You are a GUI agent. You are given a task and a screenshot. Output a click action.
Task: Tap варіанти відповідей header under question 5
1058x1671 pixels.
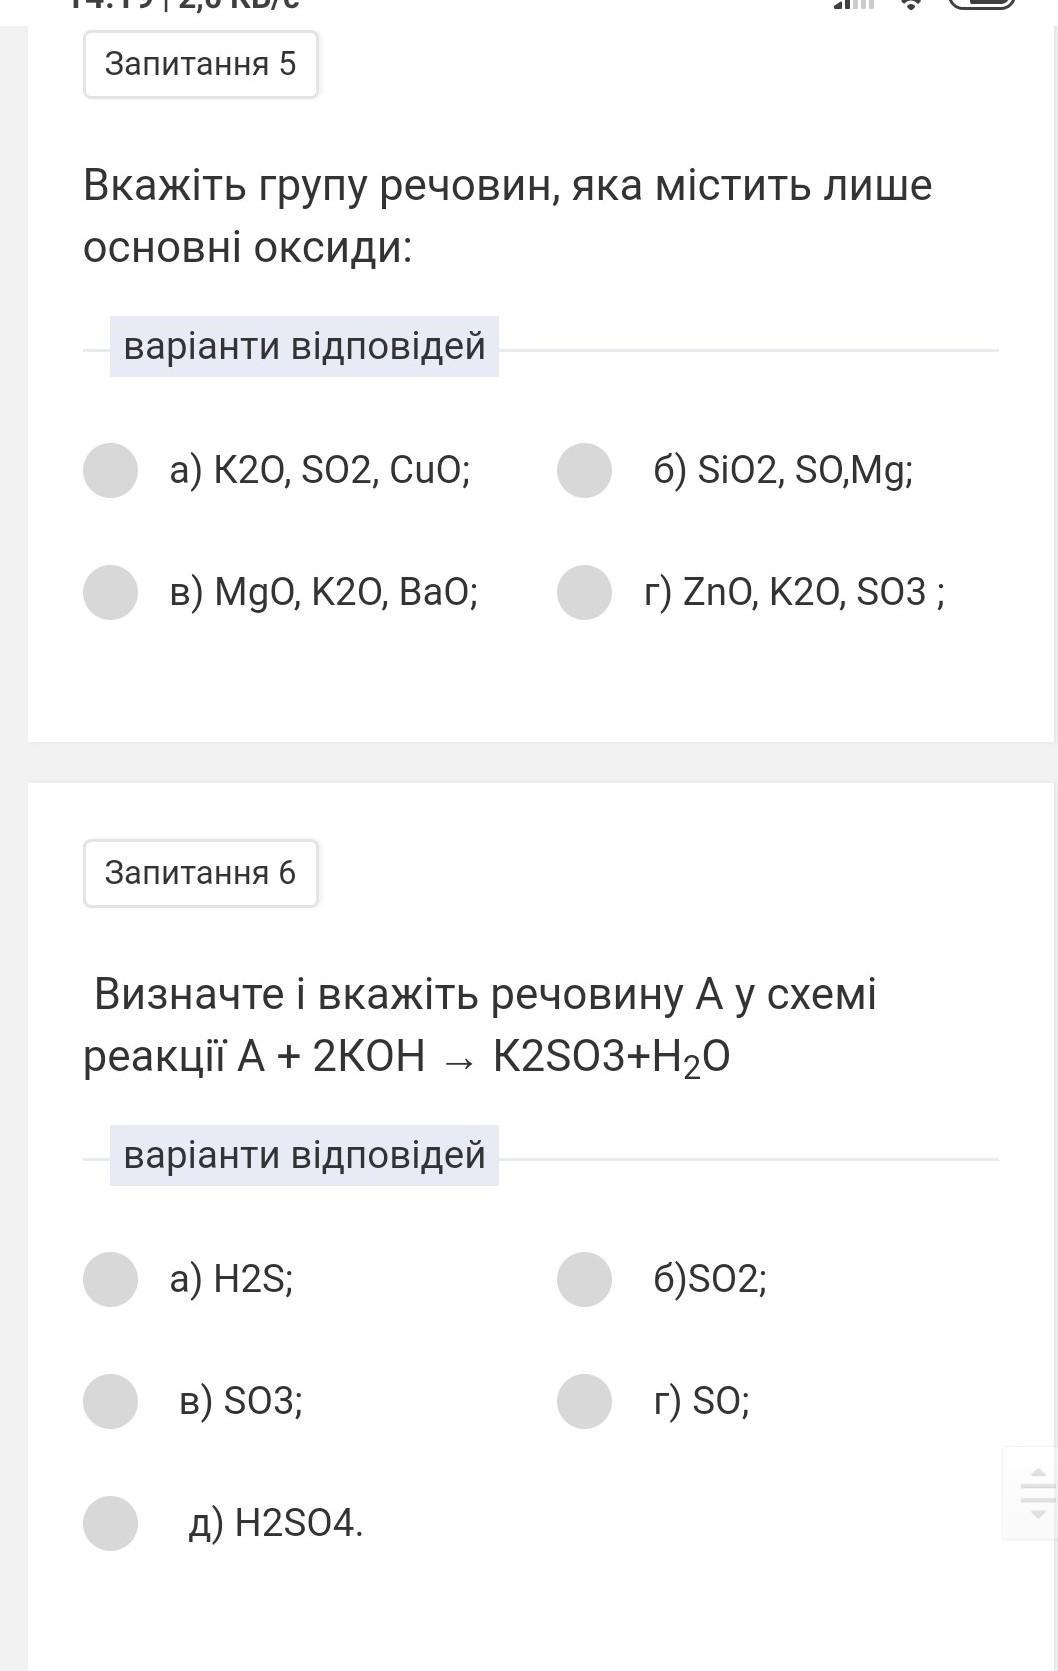tap(304, 346)
